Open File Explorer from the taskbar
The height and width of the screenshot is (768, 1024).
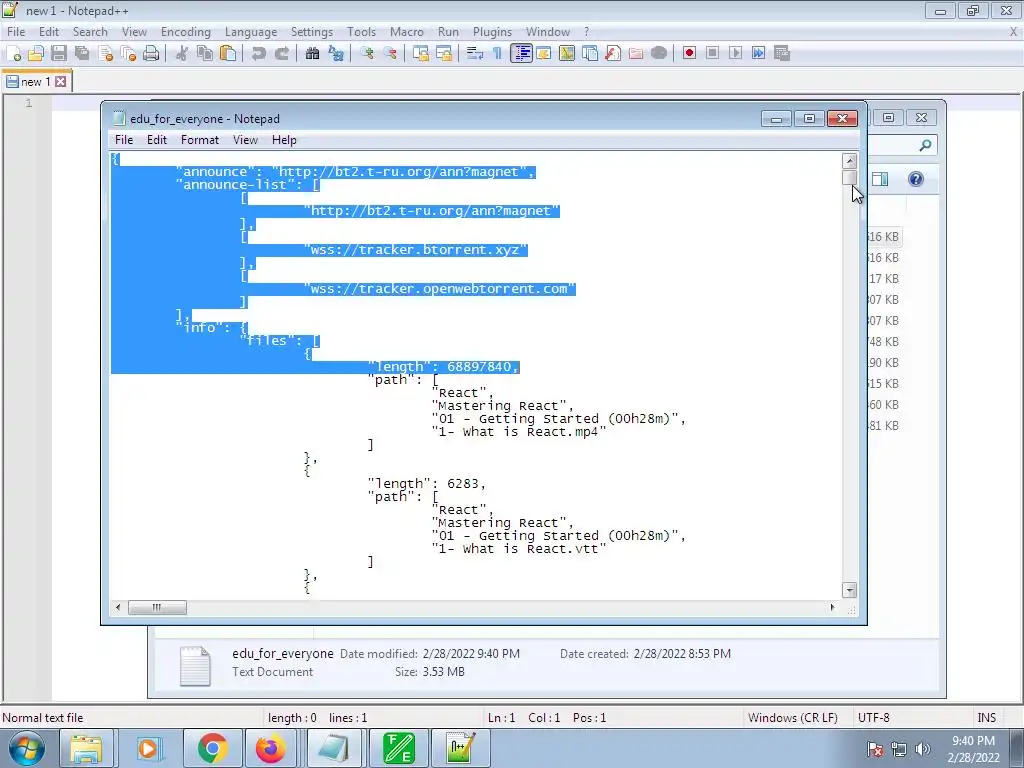coord(86,748)
